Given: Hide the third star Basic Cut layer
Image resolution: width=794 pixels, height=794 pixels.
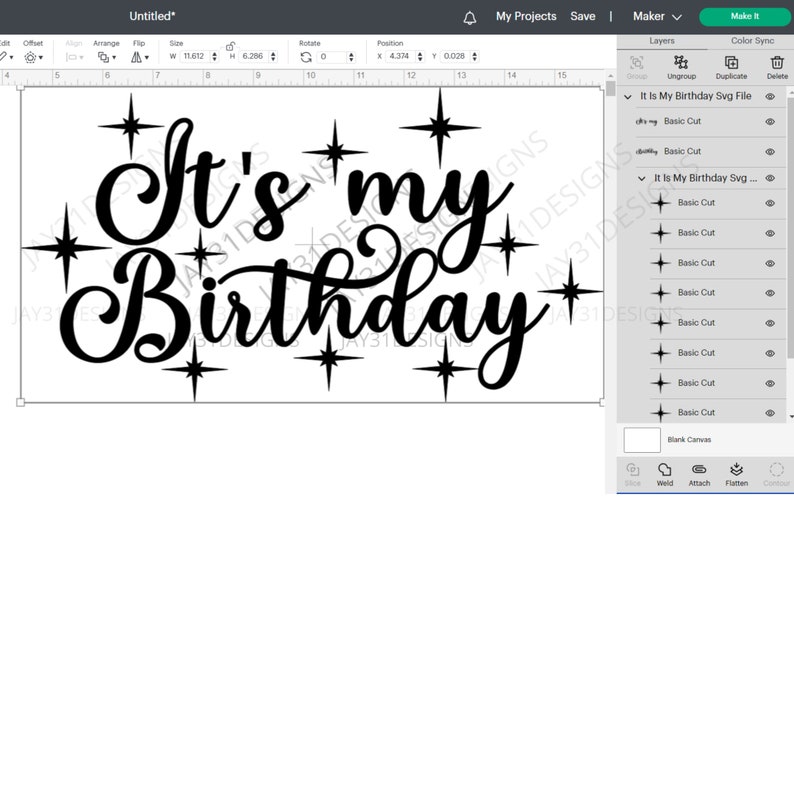Looking at the screenshot, I should click(x=770, y=263).
